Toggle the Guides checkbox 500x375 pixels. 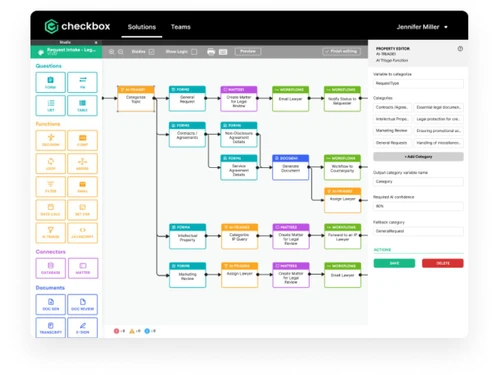point(151,52)
